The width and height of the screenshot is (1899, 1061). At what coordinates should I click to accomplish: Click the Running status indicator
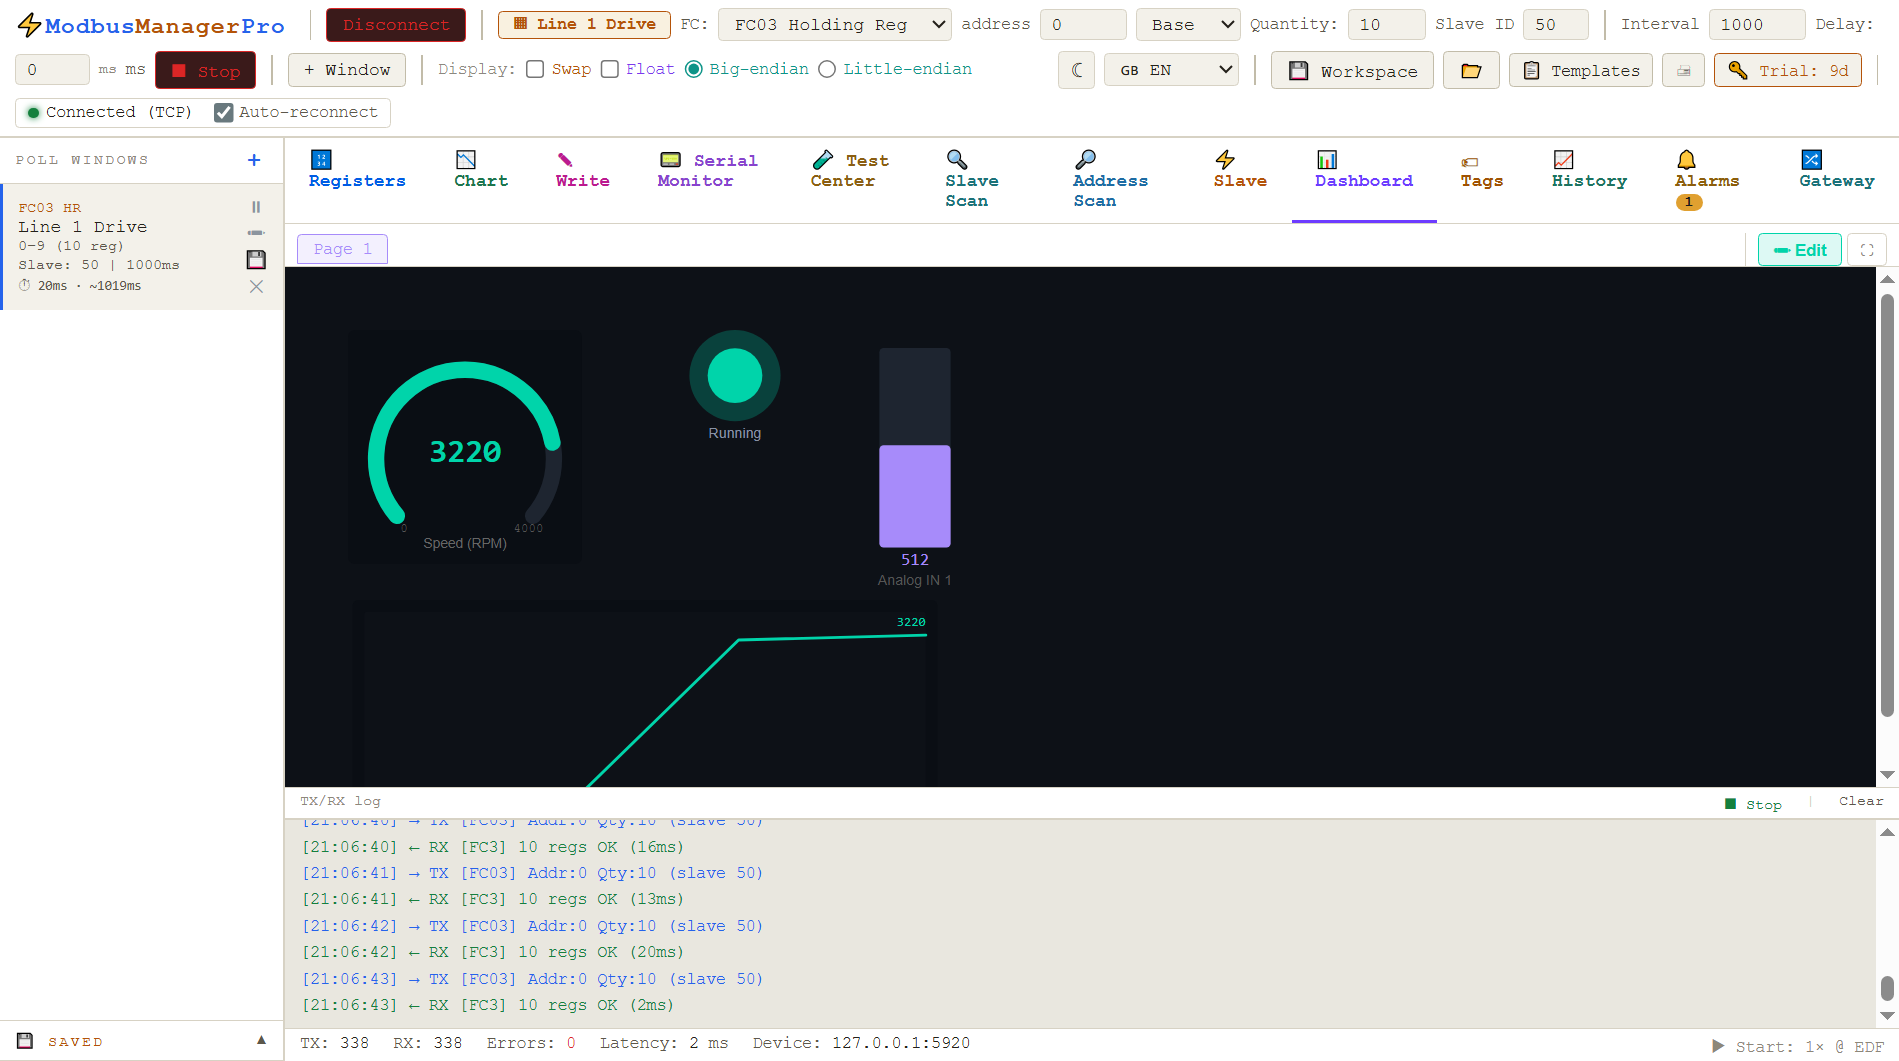coord(735,386)
